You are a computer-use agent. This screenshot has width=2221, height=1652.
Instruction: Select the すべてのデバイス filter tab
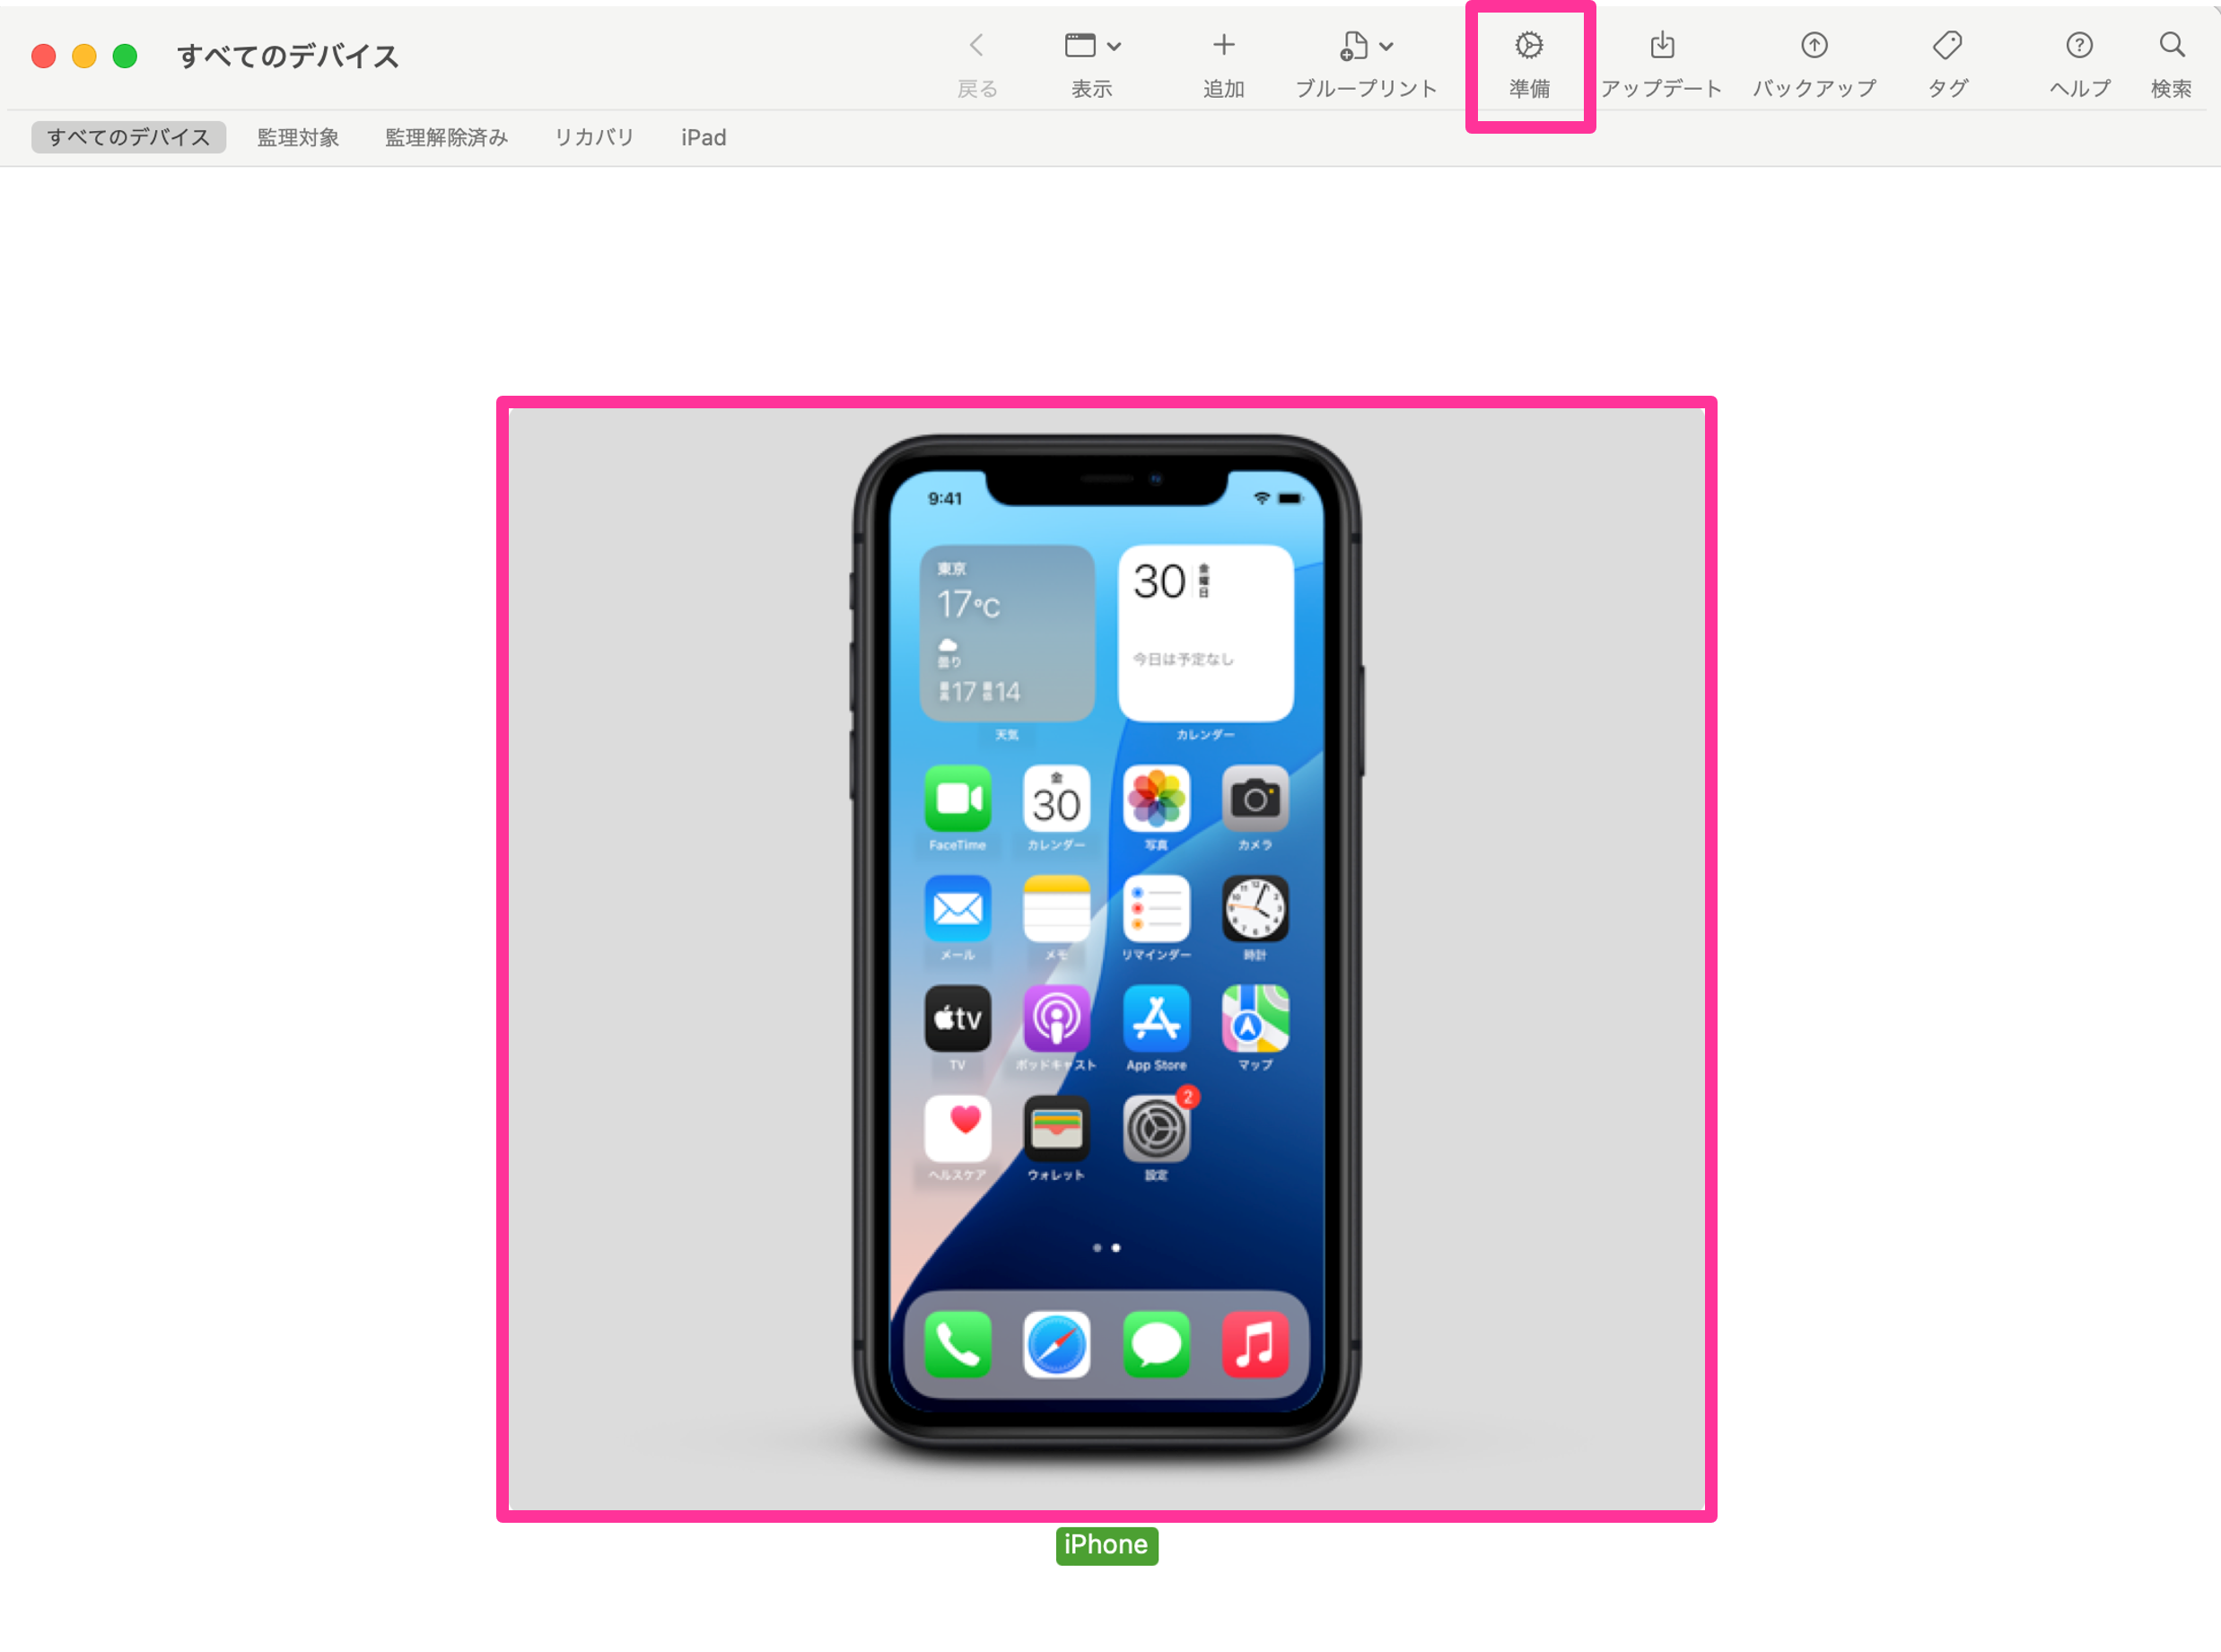[128, 137]
